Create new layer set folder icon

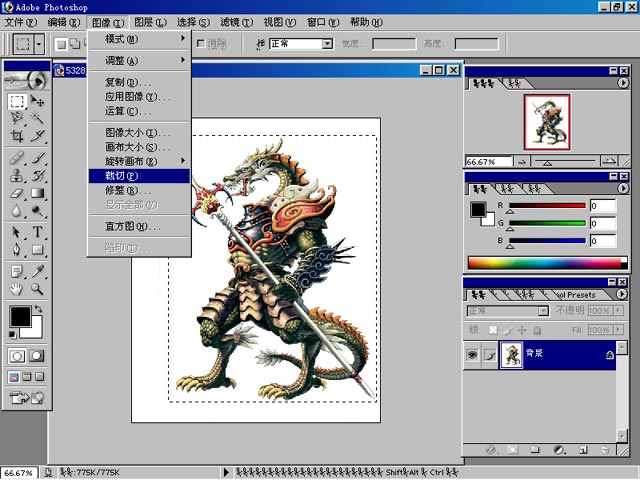coord(535,450)
